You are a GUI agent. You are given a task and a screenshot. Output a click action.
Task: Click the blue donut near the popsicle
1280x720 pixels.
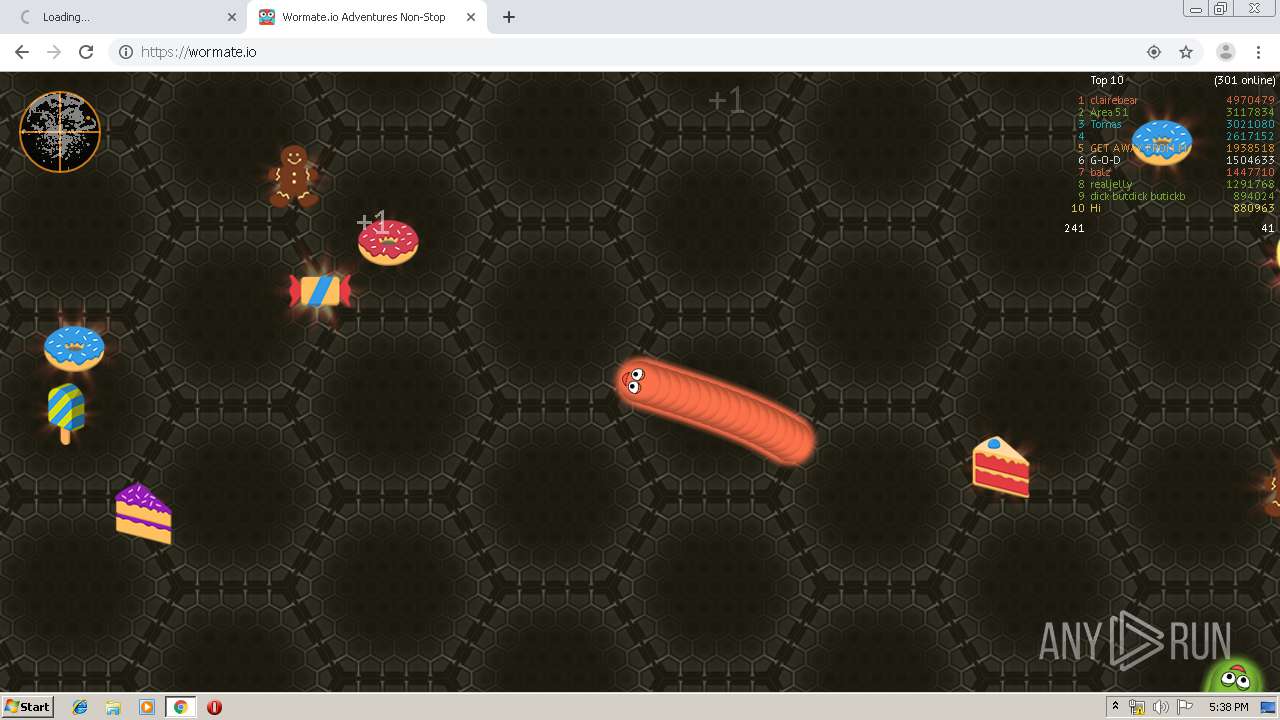(x=74, y=348)
